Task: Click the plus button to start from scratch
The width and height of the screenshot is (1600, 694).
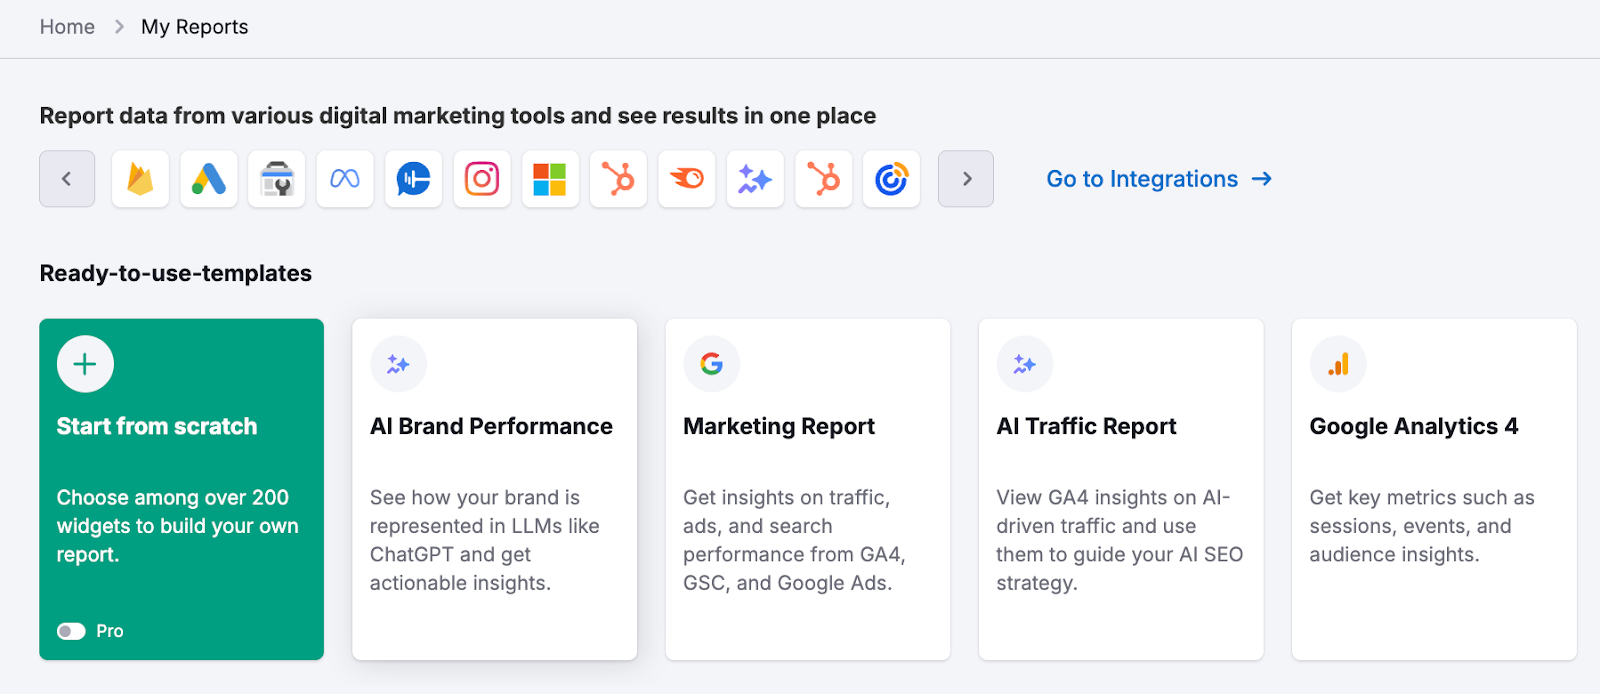Action: [x=85, y=364]
